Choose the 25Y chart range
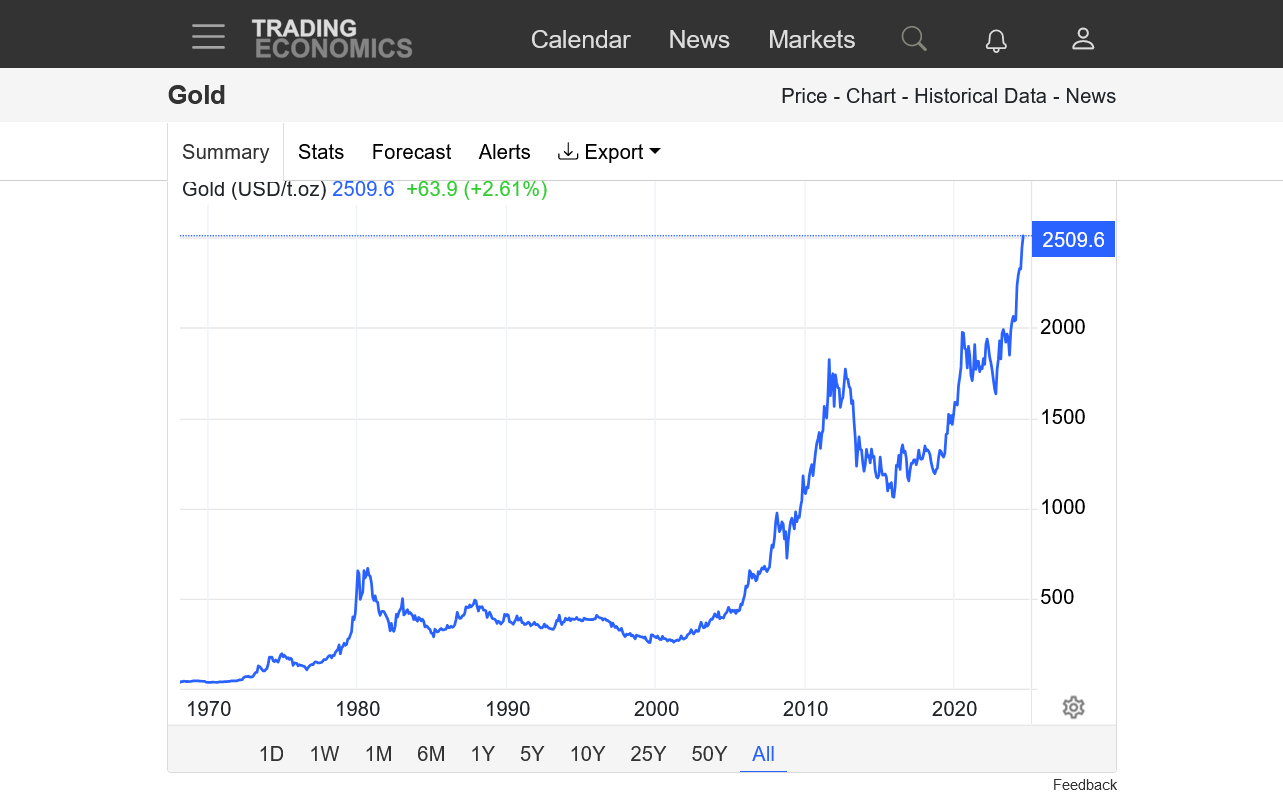This screenshot has height=797, width=1283. click(648, 754)
